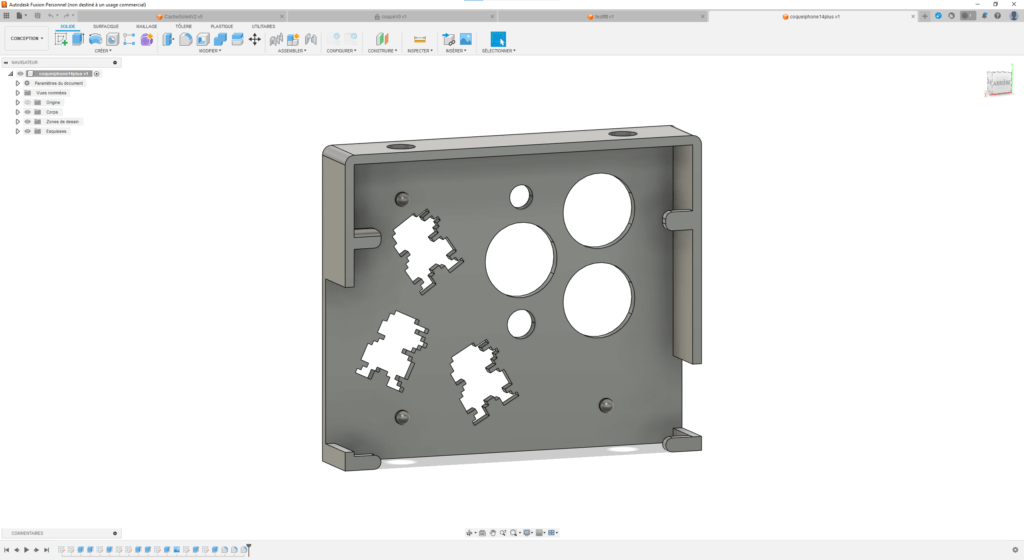Select the Extrude tool
Screen dimensions: 1024x560
(78, 39)
